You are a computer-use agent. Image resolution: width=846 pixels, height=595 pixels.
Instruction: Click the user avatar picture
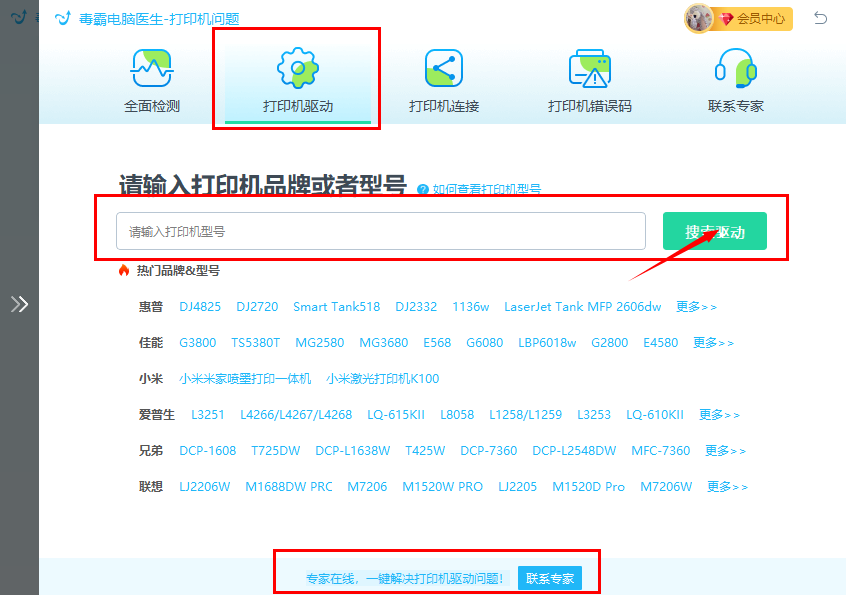pyautogui.click(x=699, y=18)
